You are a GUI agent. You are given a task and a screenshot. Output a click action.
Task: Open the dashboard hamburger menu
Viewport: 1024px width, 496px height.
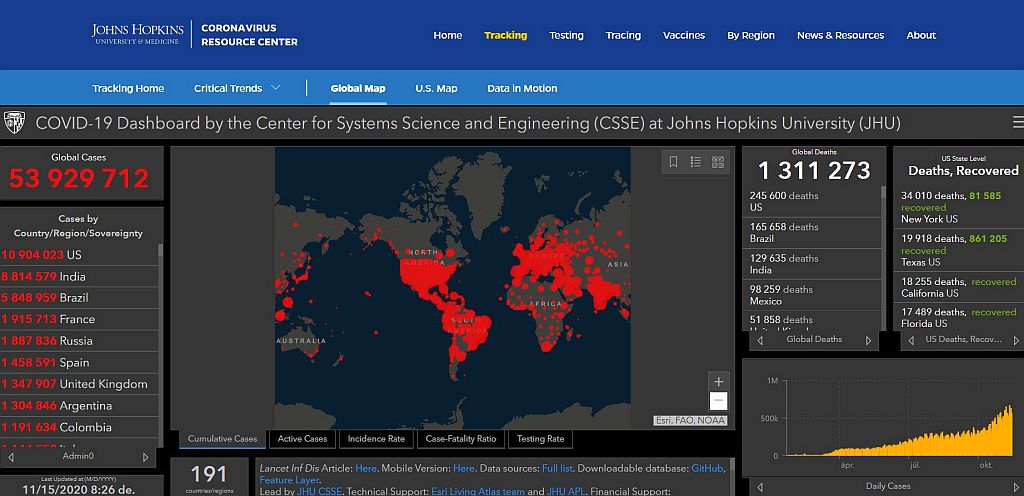pos(1017,122)
